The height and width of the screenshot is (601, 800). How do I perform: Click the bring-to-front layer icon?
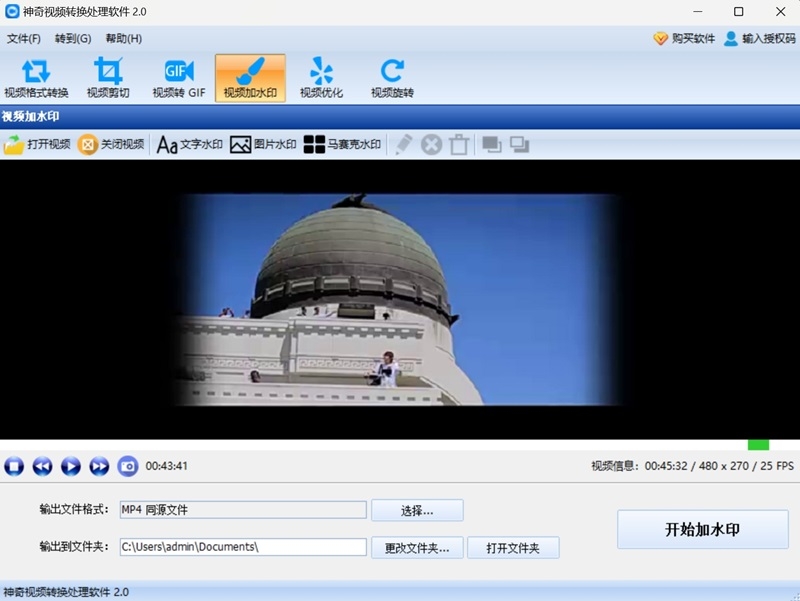tap(492, 145)
